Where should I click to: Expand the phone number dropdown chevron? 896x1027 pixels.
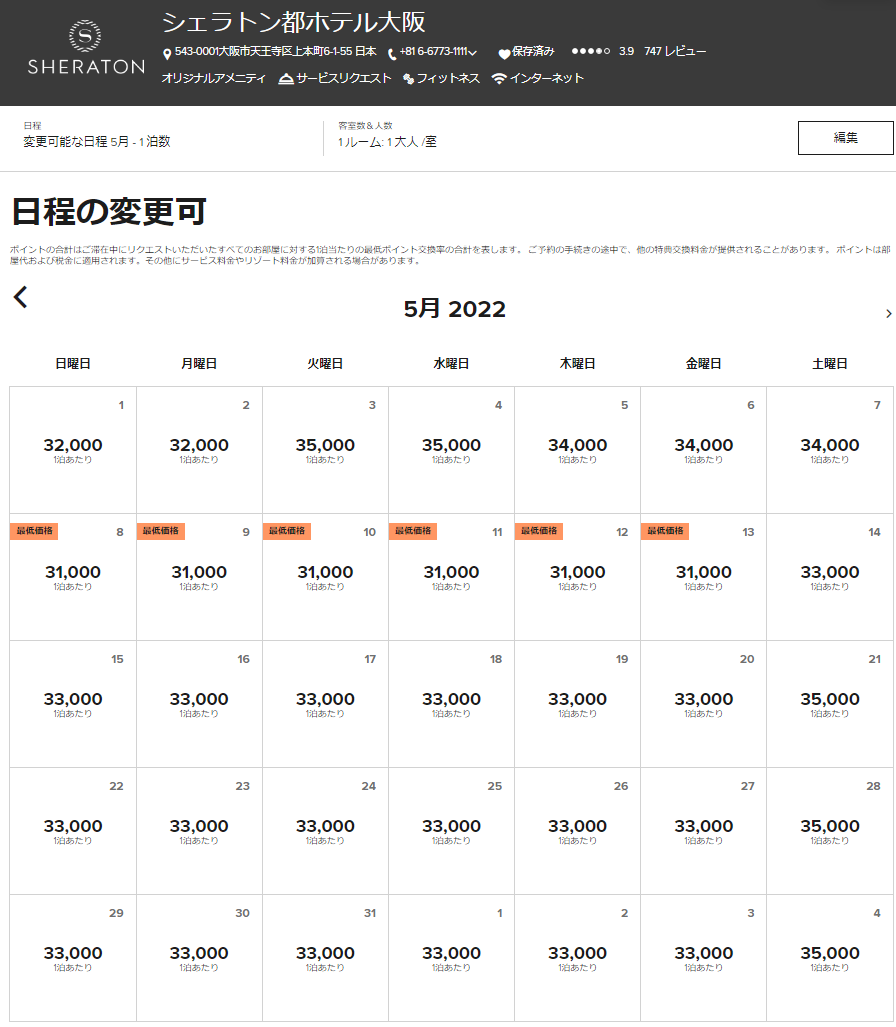tap(473, 53)
